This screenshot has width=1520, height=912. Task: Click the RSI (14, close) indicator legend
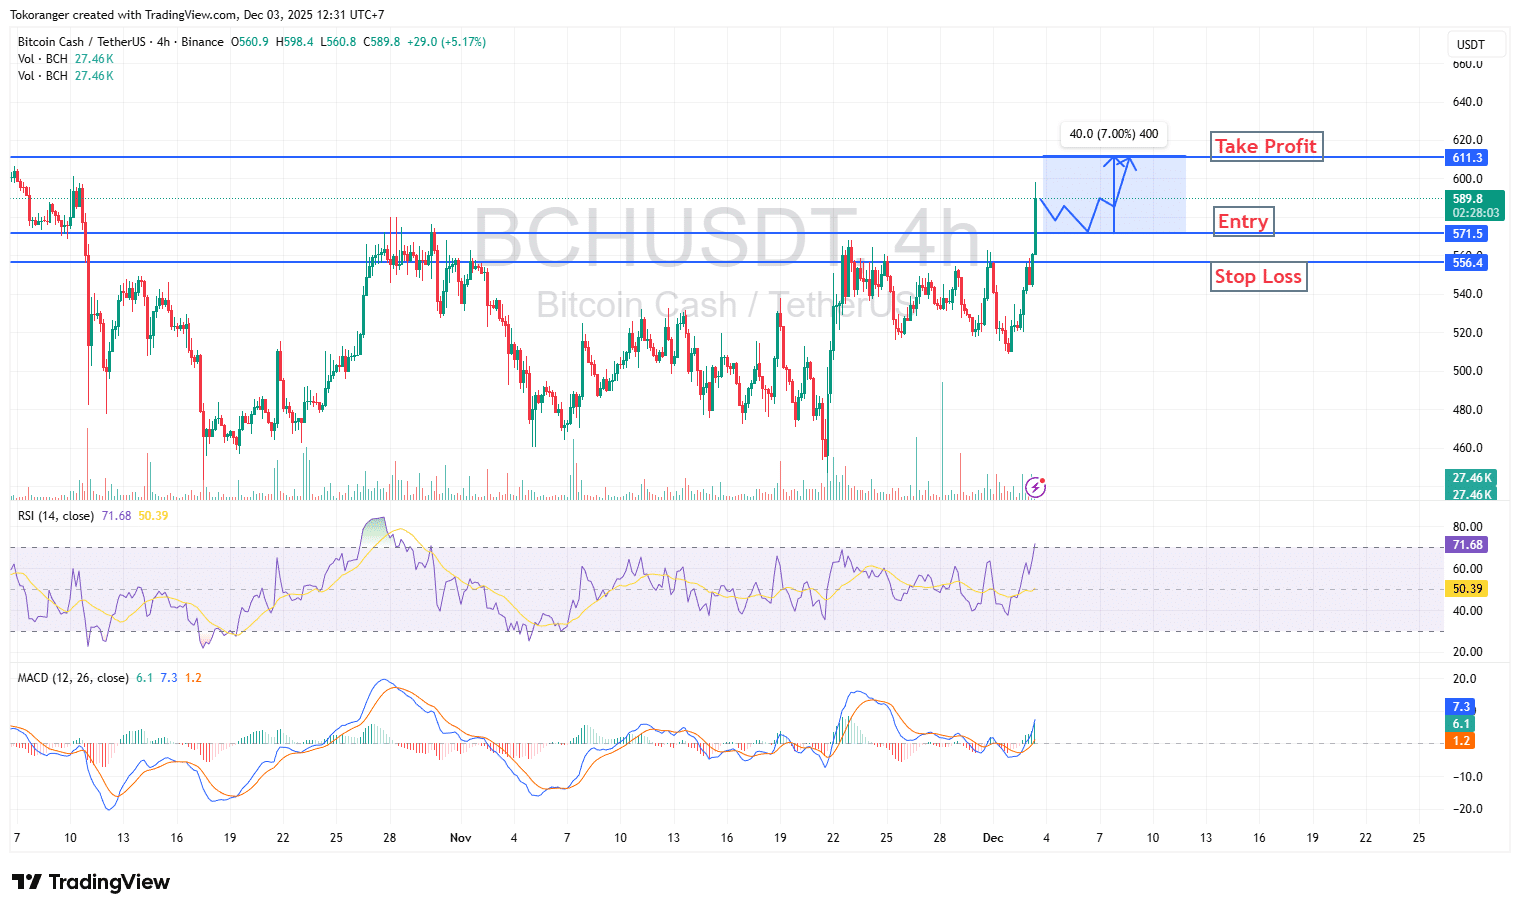[56, 516]
